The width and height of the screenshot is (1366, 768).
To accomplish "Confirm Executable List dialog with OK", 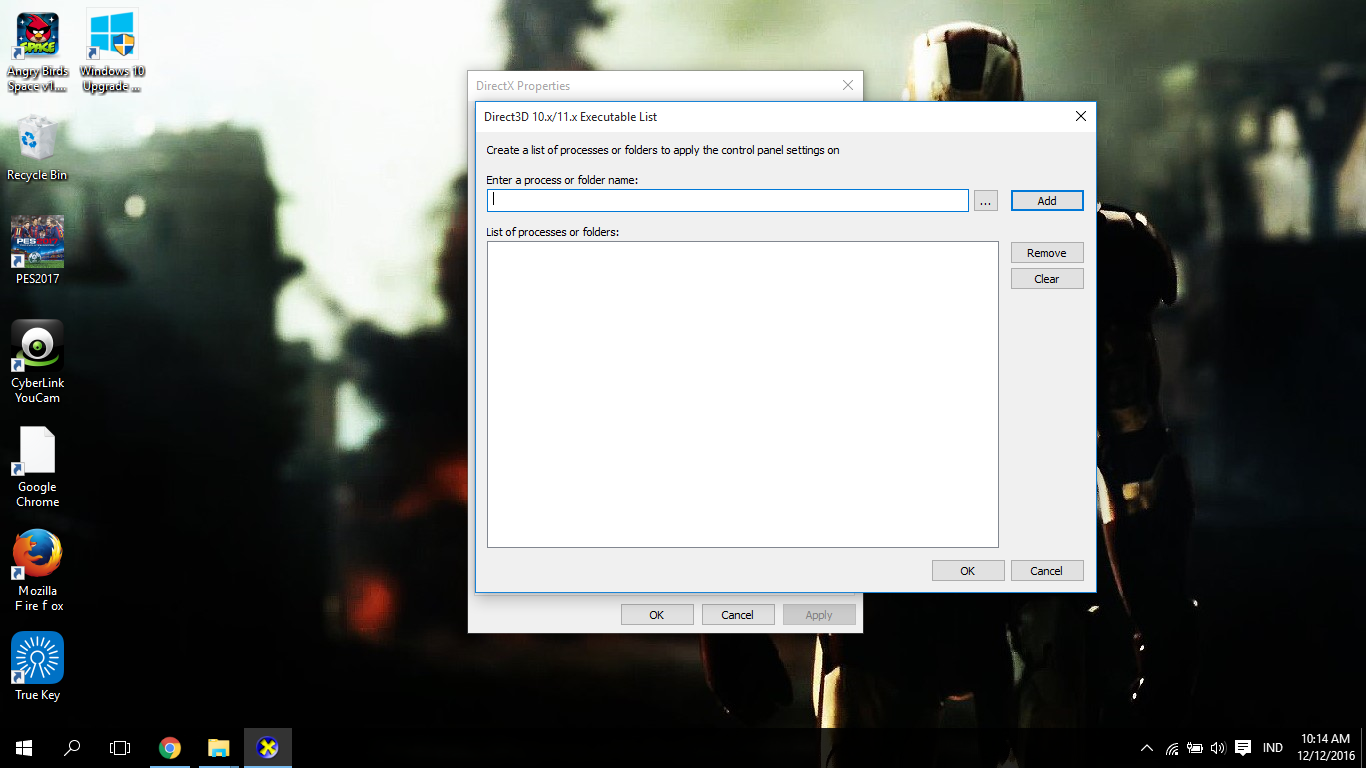I will click(968, 571).
